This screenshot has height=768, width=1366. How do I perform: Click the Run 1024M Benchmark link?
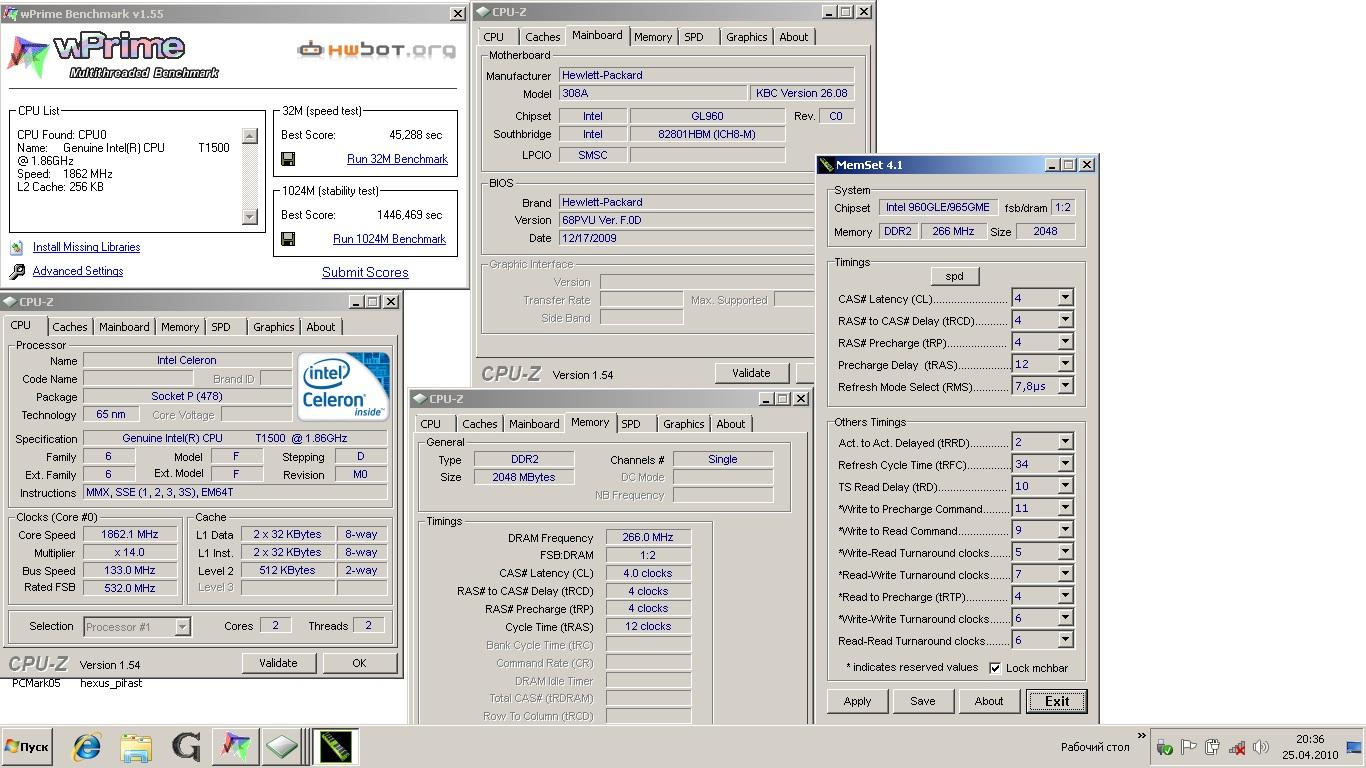[x=389, y=239]
